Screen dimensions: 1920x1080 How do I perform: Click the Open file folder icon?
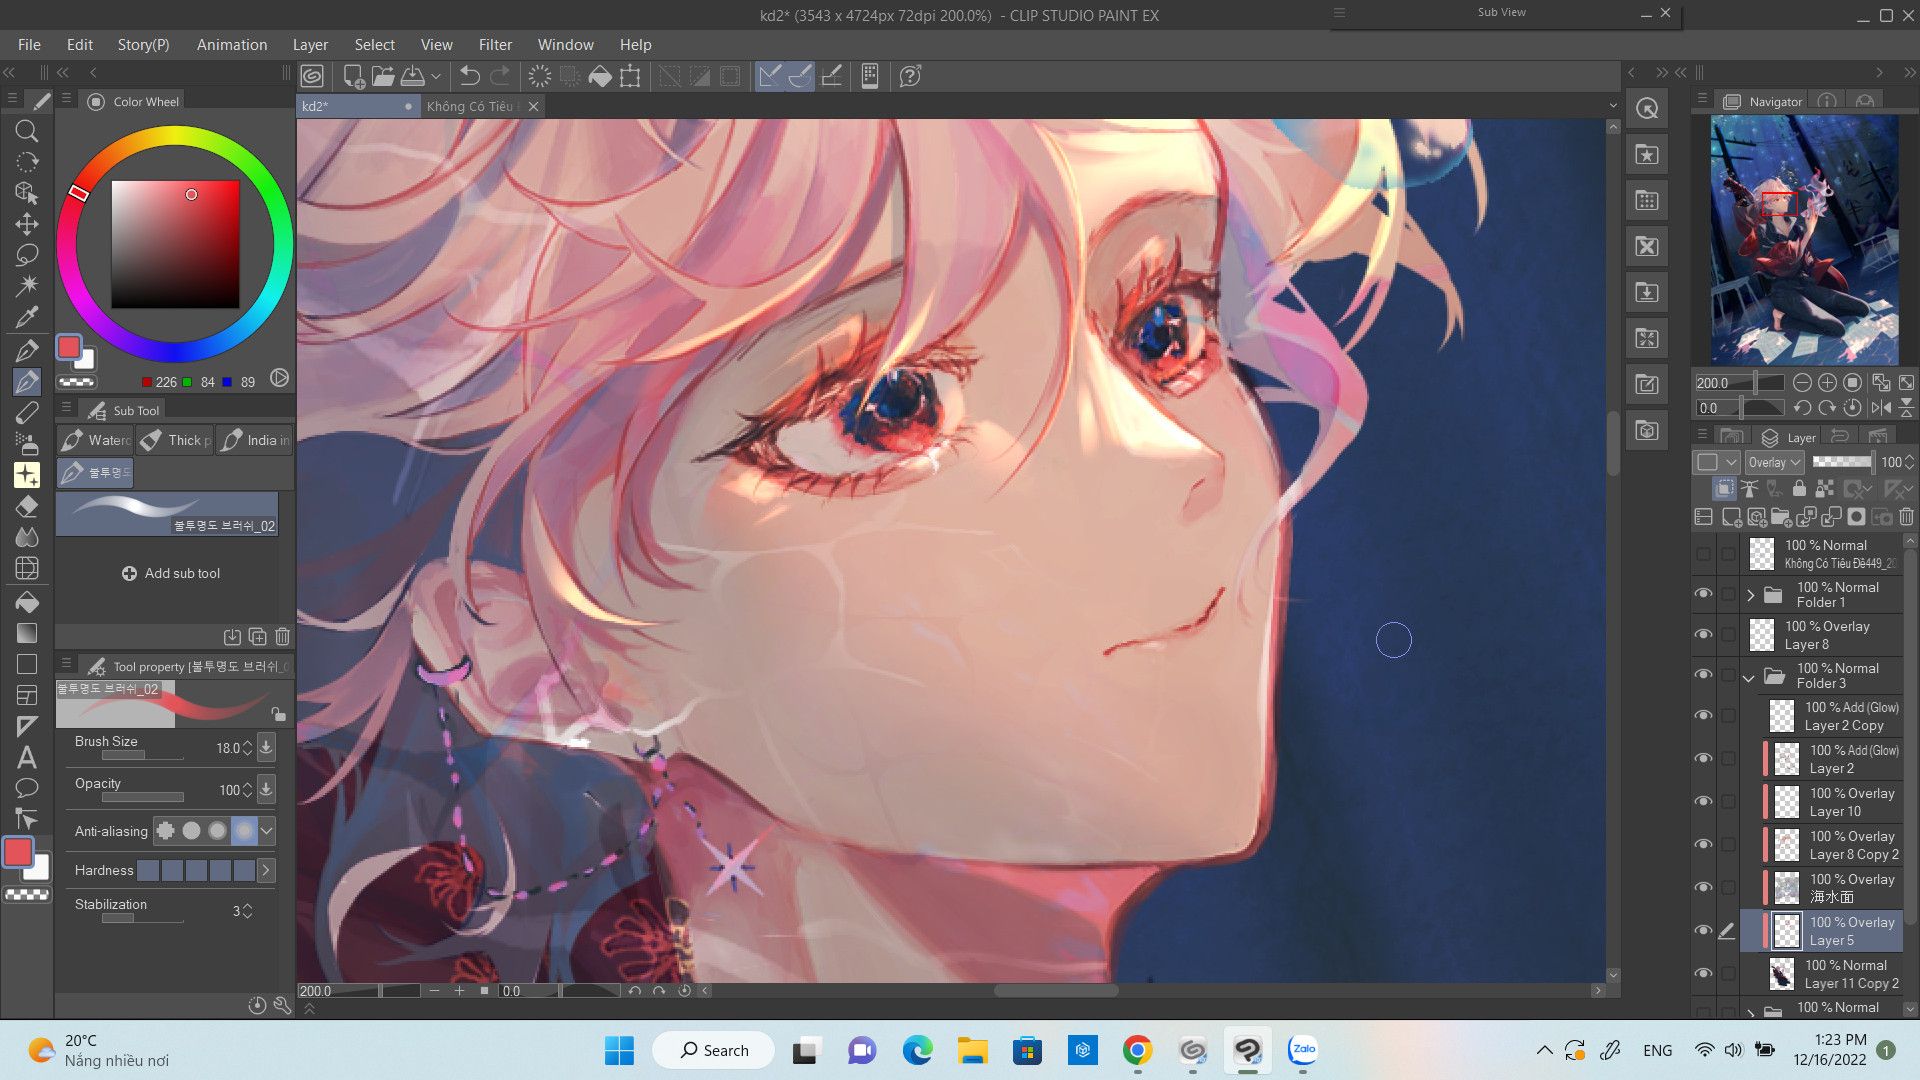point(382,76)
